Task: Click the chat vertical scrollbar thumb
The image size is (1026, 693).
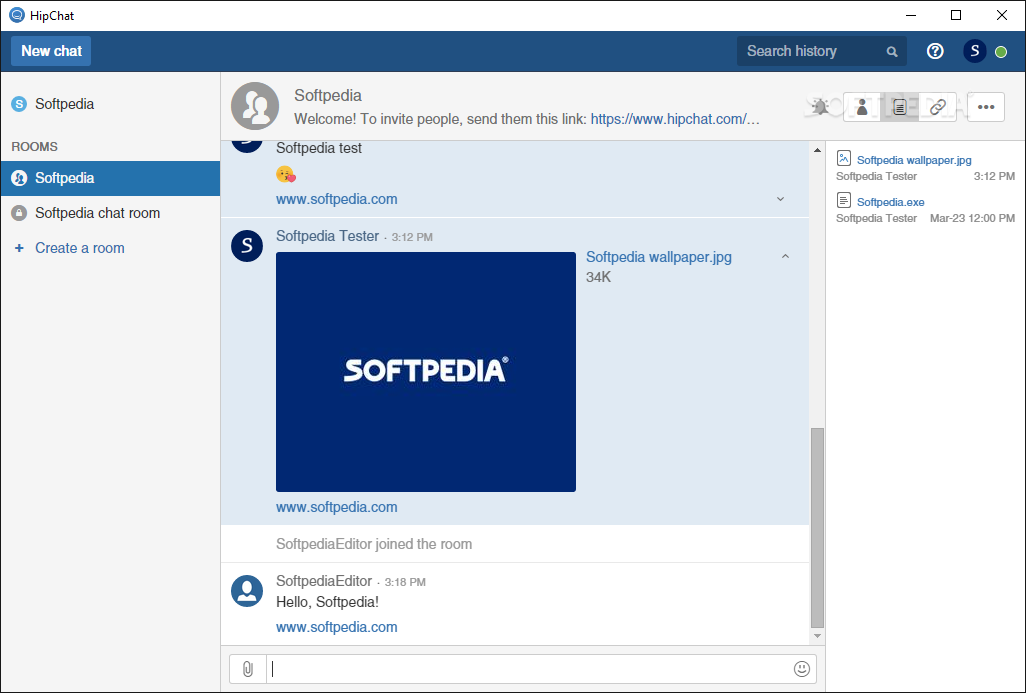Action: coord(817,527)
